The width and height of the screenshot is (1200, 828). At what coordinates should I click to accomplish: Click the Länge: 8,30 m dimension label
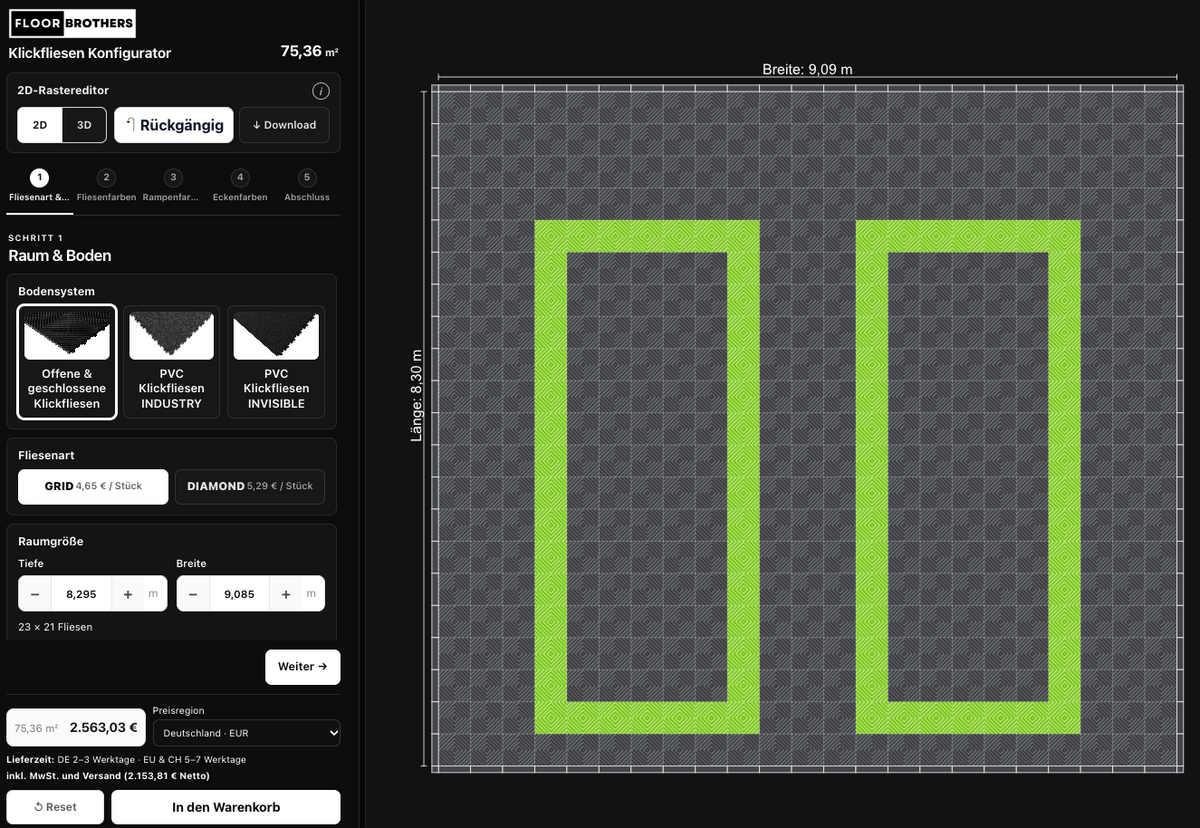(417, 395)
